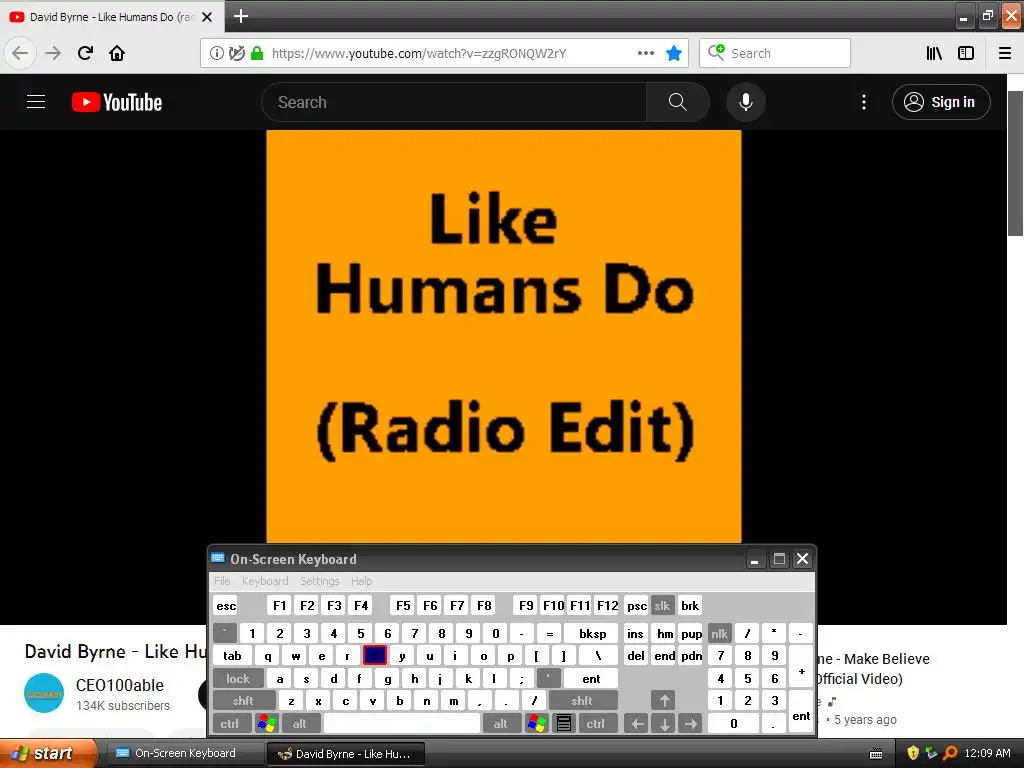Open the YouTube guide hamburger menu

(36, 102)
